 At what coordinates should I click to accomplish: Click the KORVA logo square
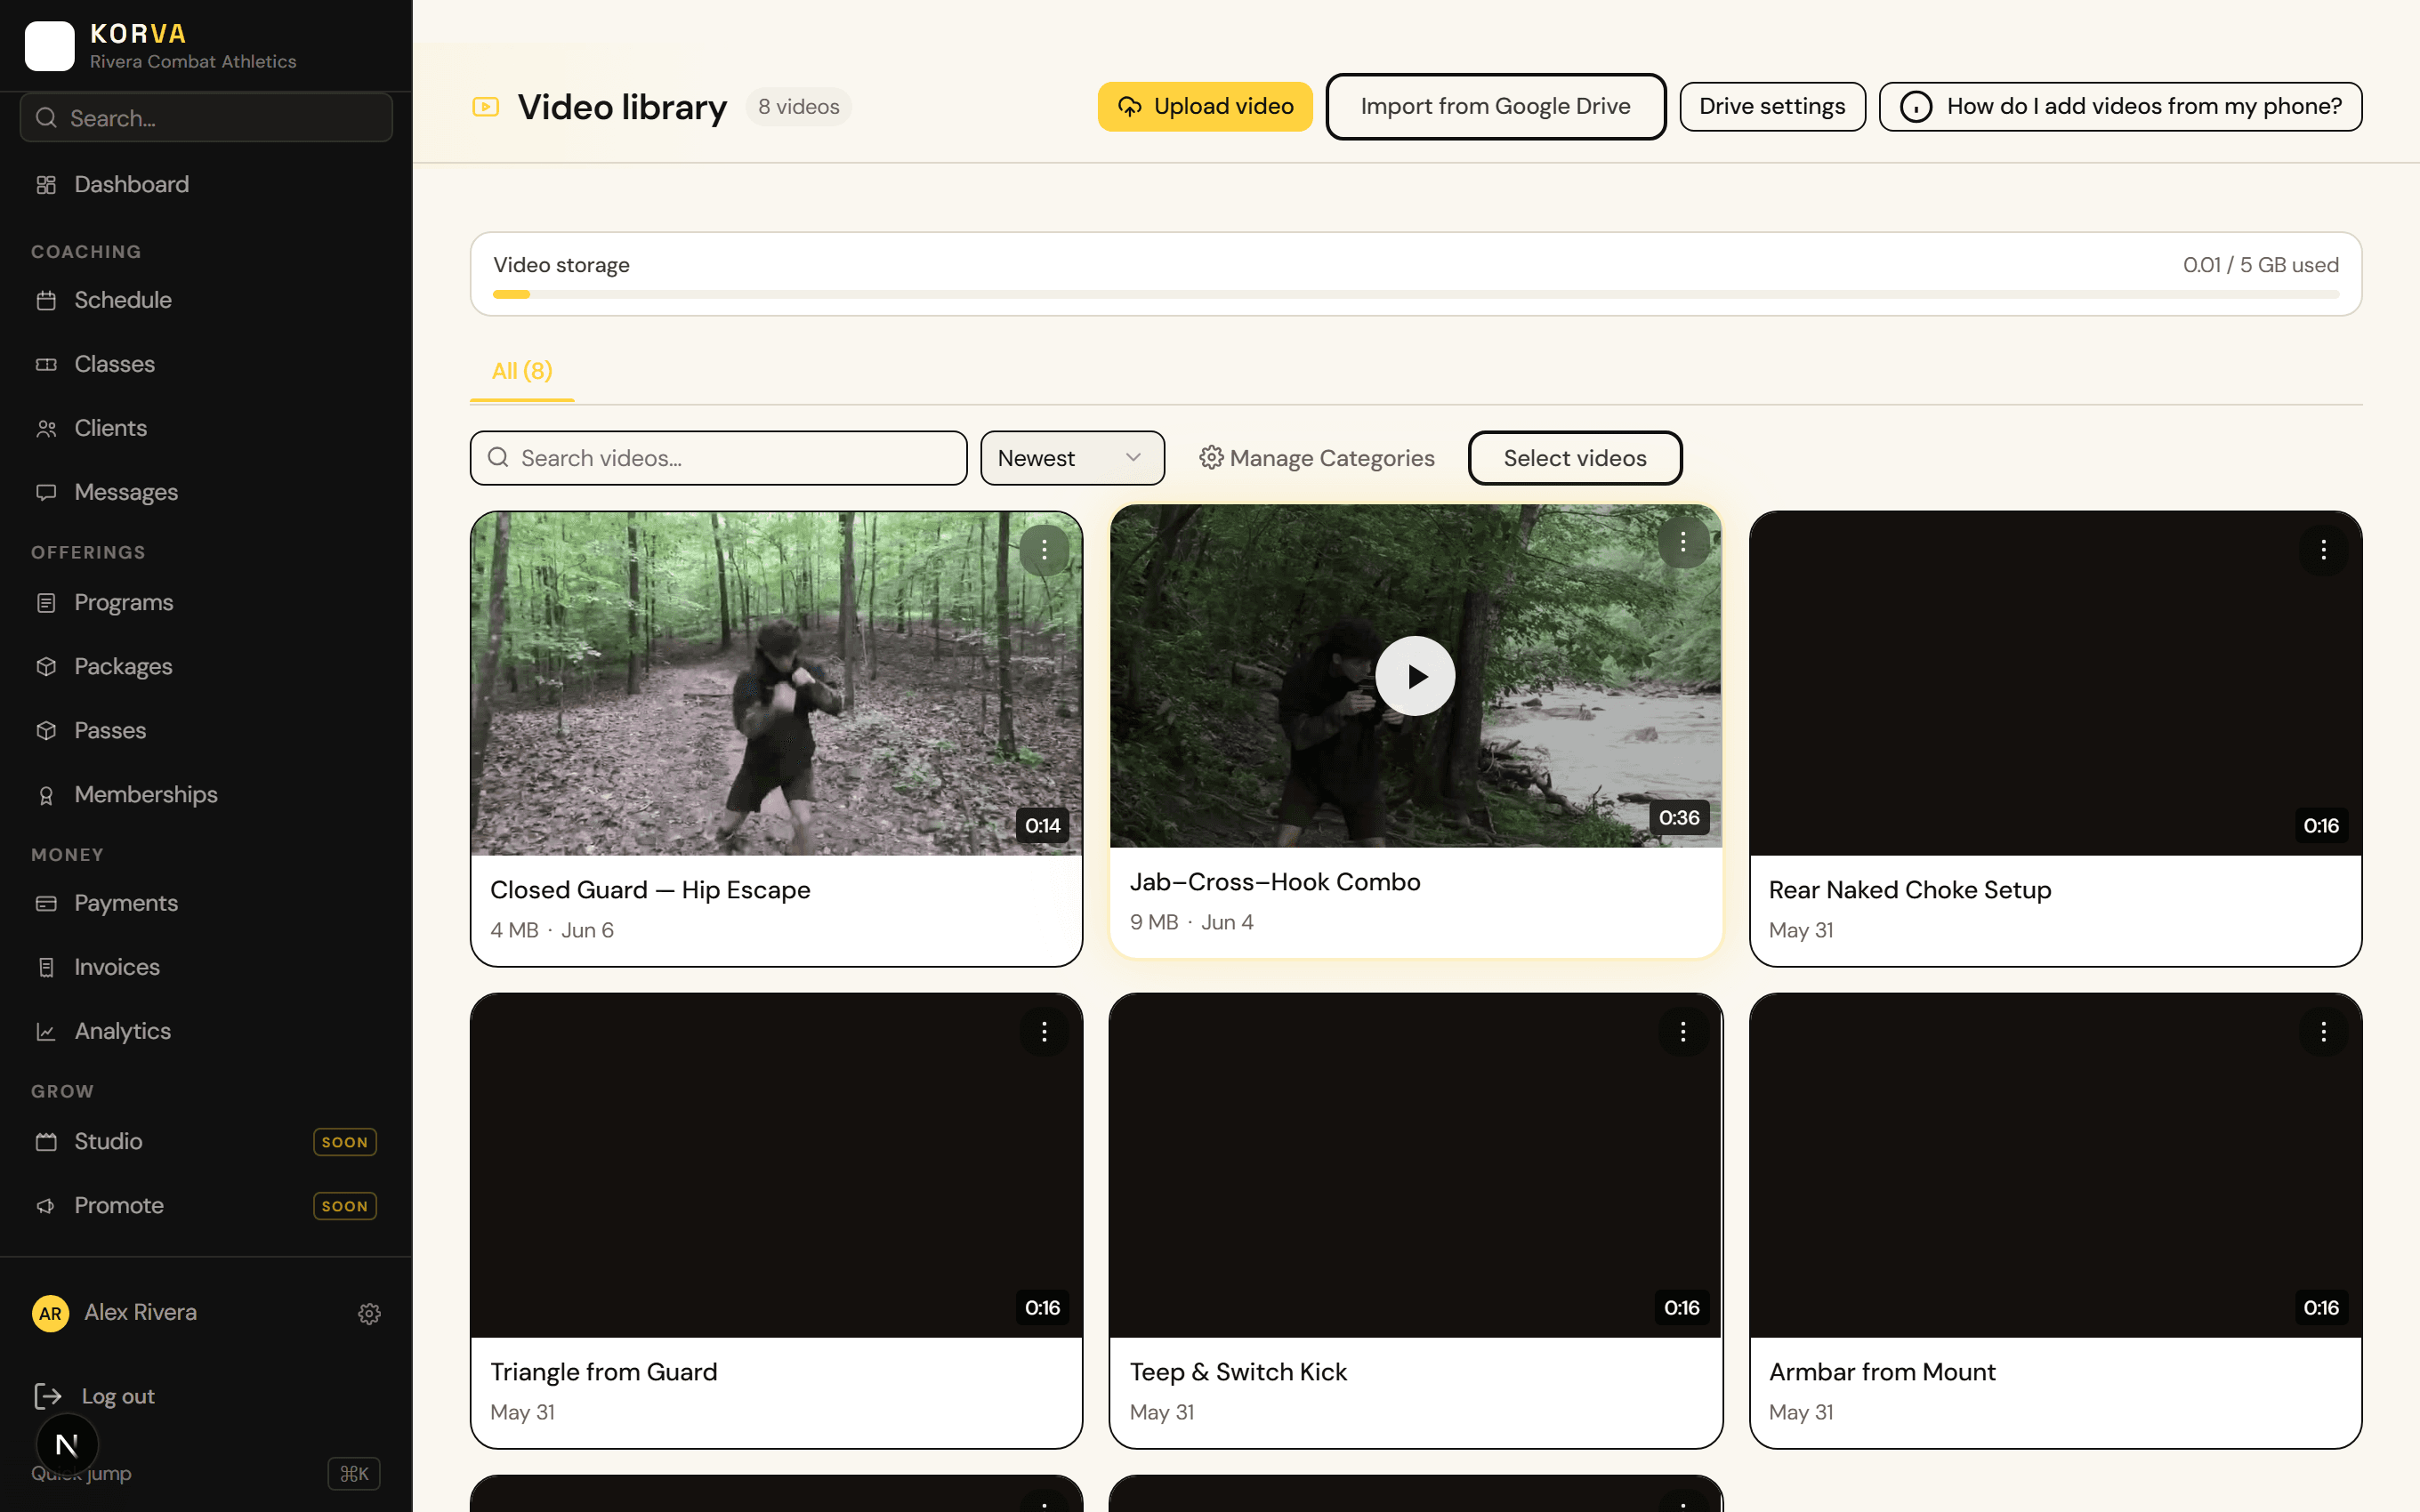point(50,46)
